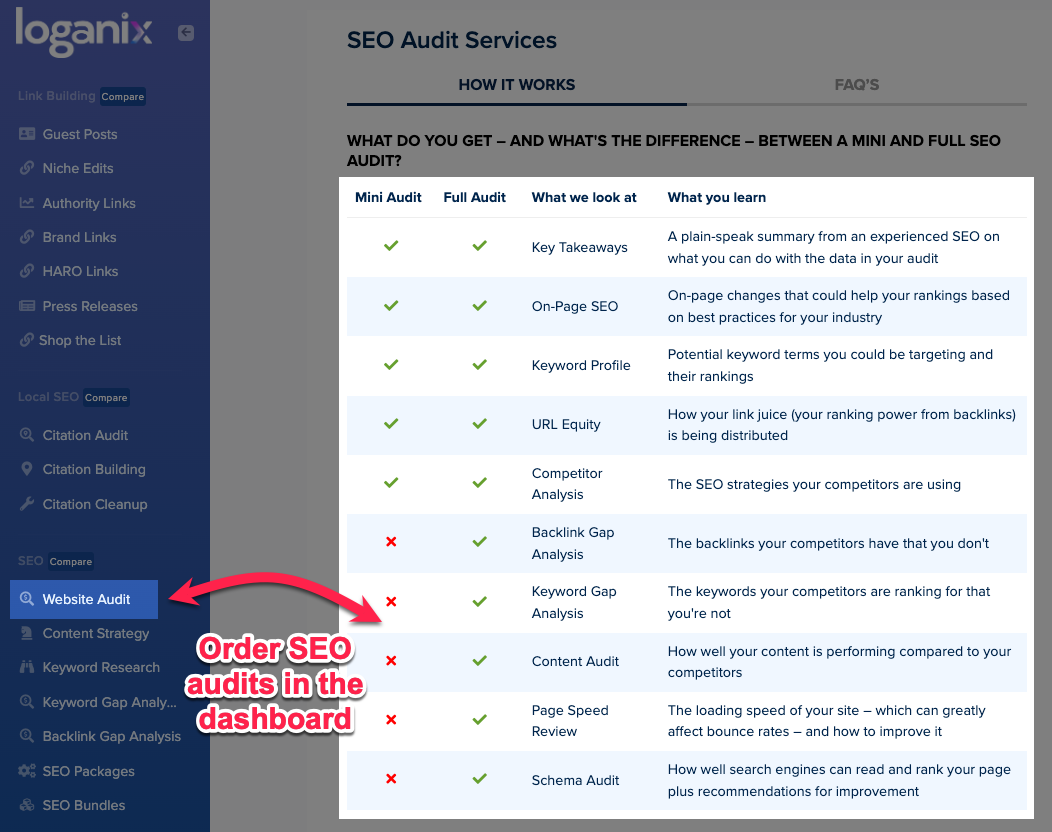Open Content Strategy in the sidebar

click(x=96, y=633)
